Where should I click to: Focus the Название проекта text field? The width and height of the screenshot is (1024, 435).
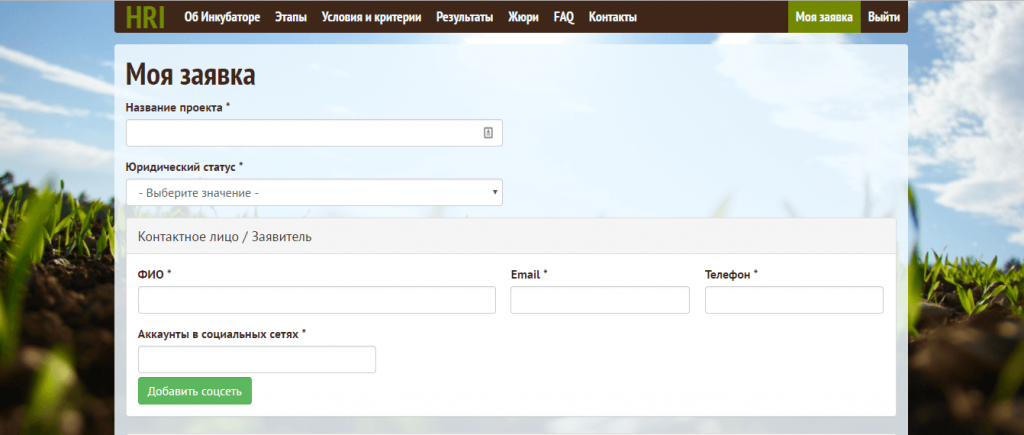(x=300, y=133)
